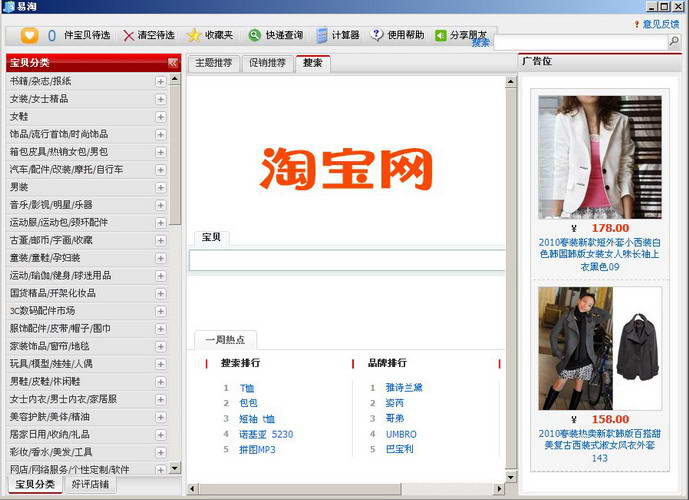Select 家装饰品/窗帘/地毯 category row
Screen dimensions: 689x500
pos(87,346)
